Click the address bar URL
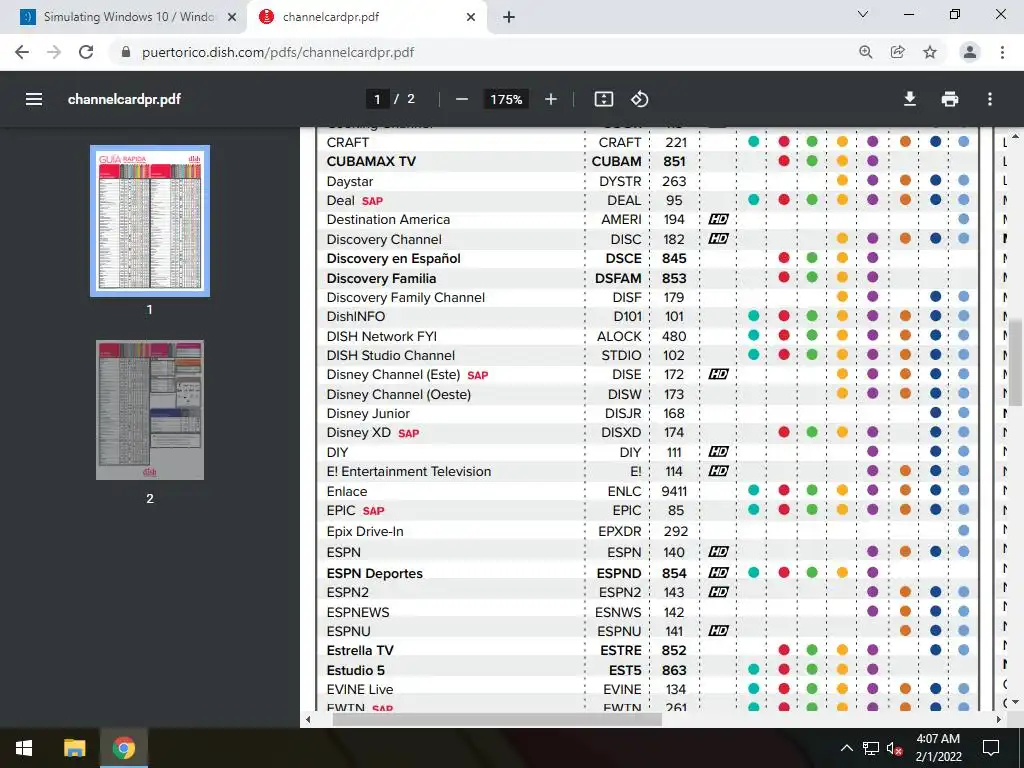 278,52
